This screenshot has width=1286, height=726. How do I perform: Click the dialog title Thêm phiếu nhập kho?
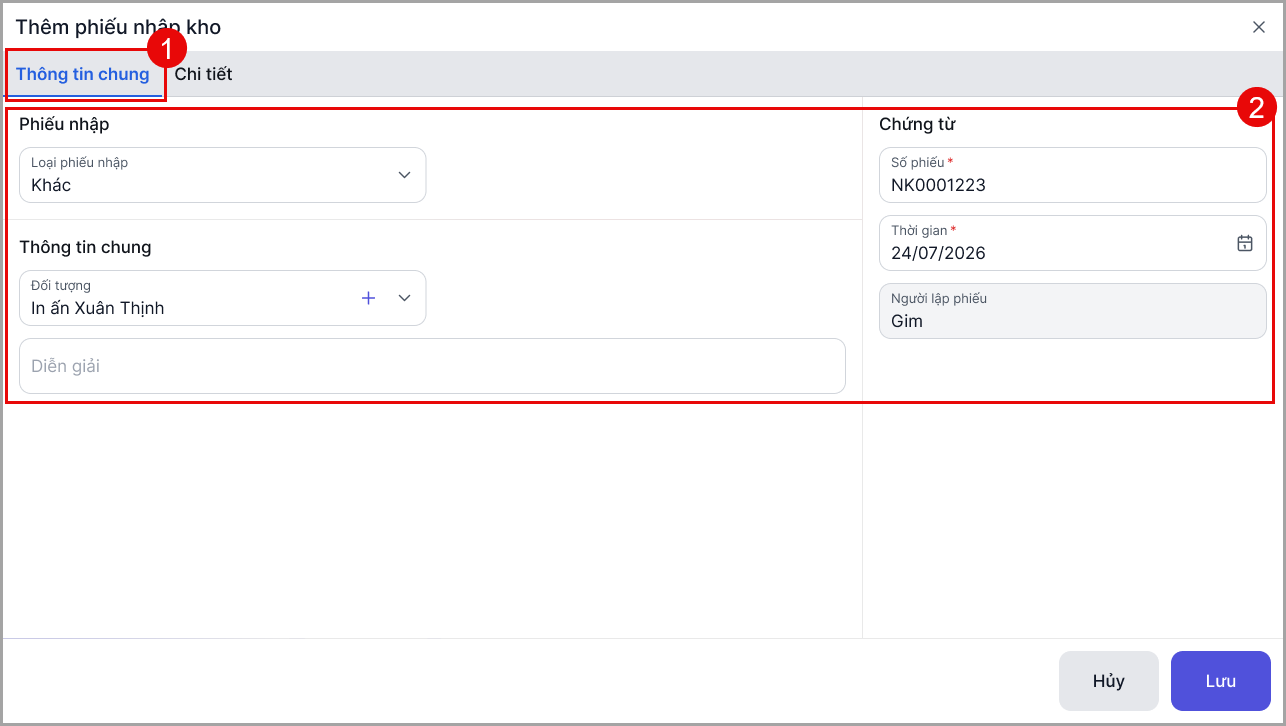point(118,27)
